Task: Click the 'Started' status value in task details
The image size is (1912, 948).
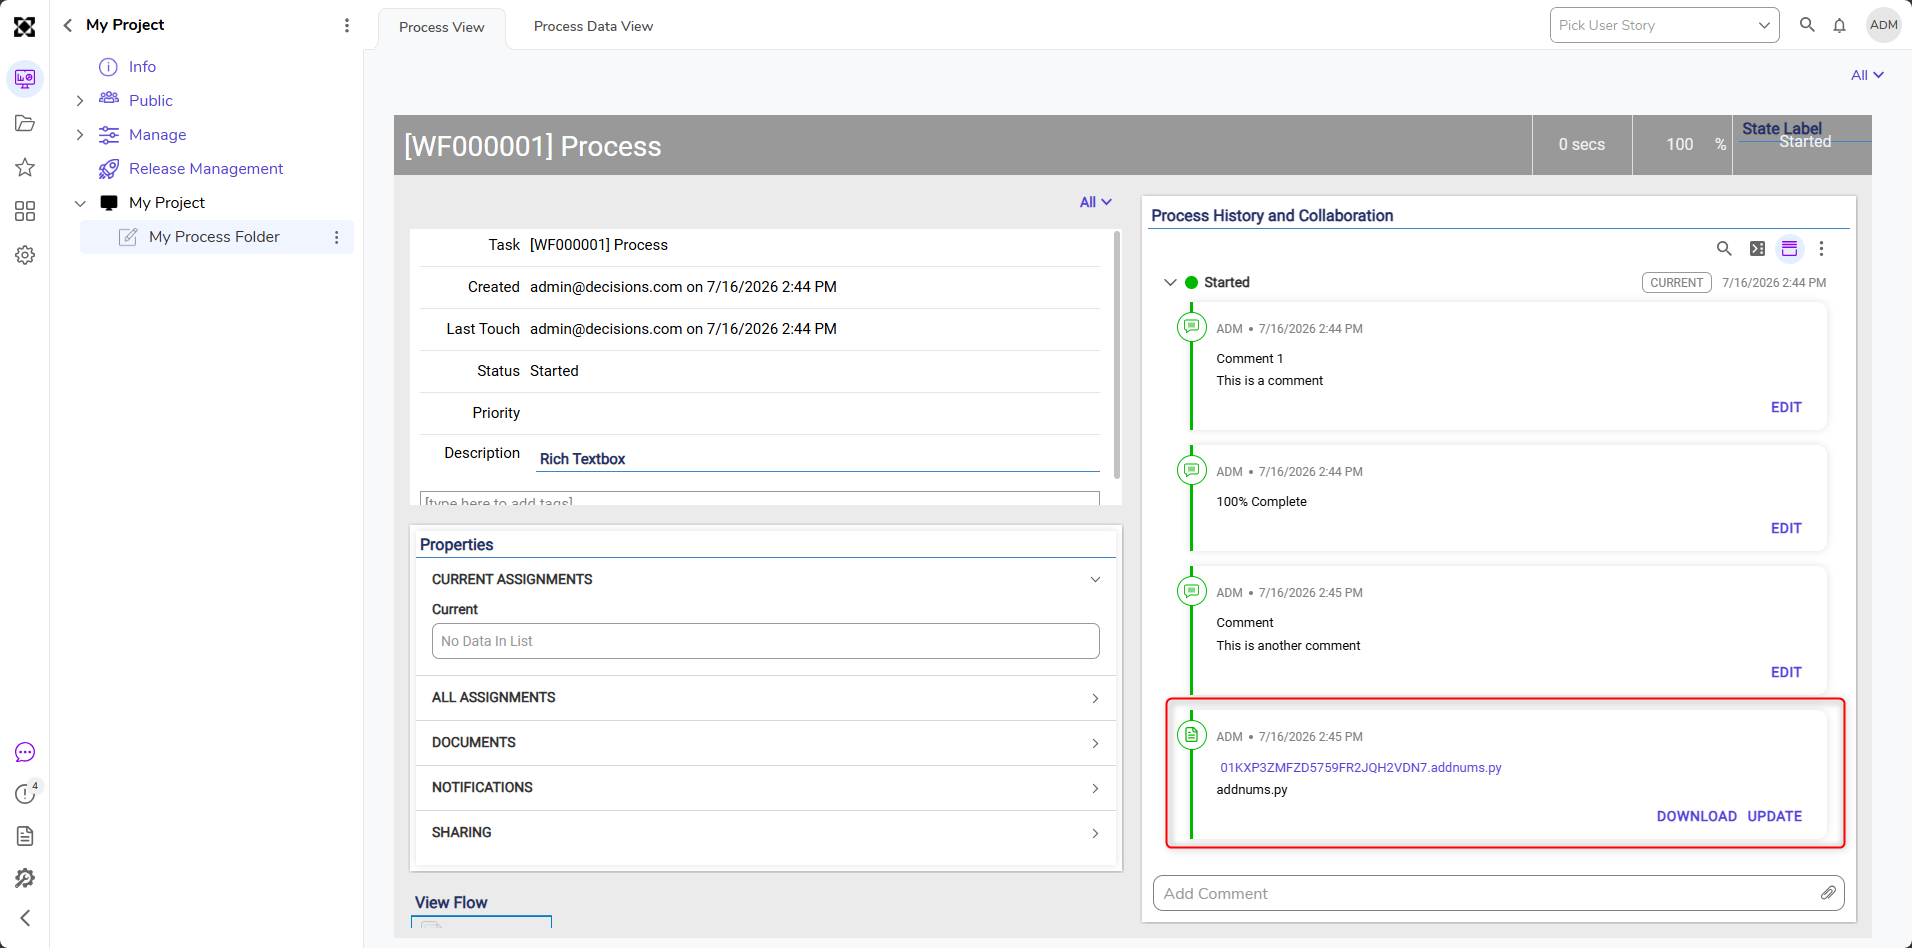Action: pyautogui.click(x=554, y=371)
